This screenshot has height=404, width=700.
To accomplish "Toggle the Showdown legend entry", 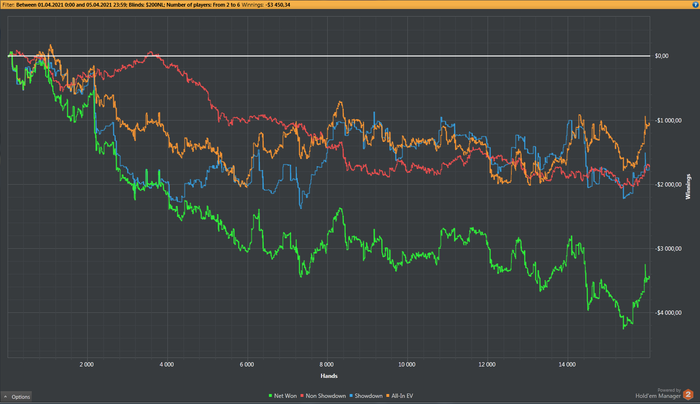I will (366, 396).
